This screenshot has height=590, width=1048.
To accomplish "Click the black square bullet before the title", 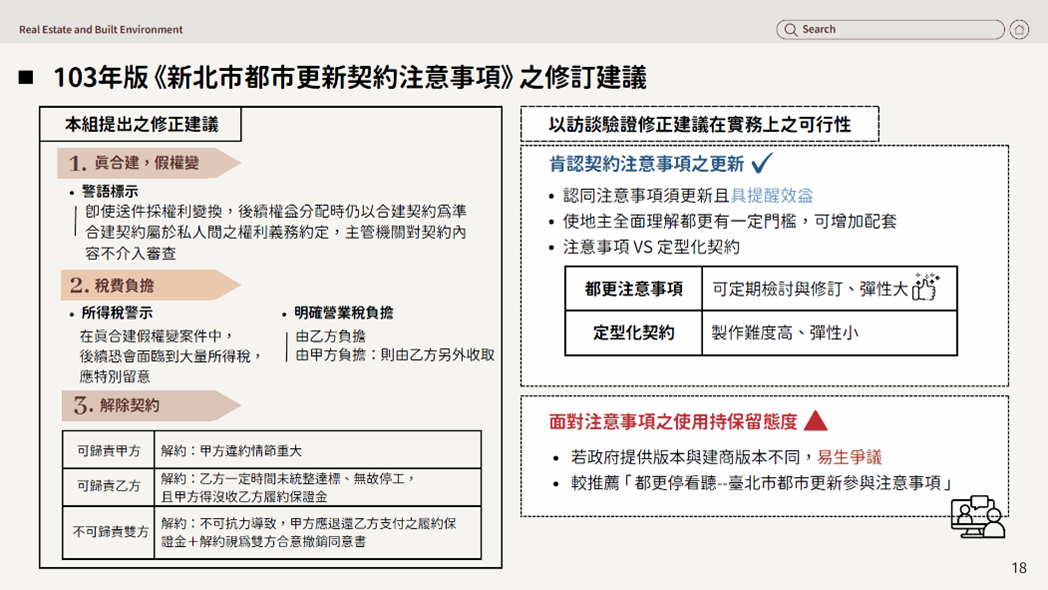I will [x=26, y=77].
